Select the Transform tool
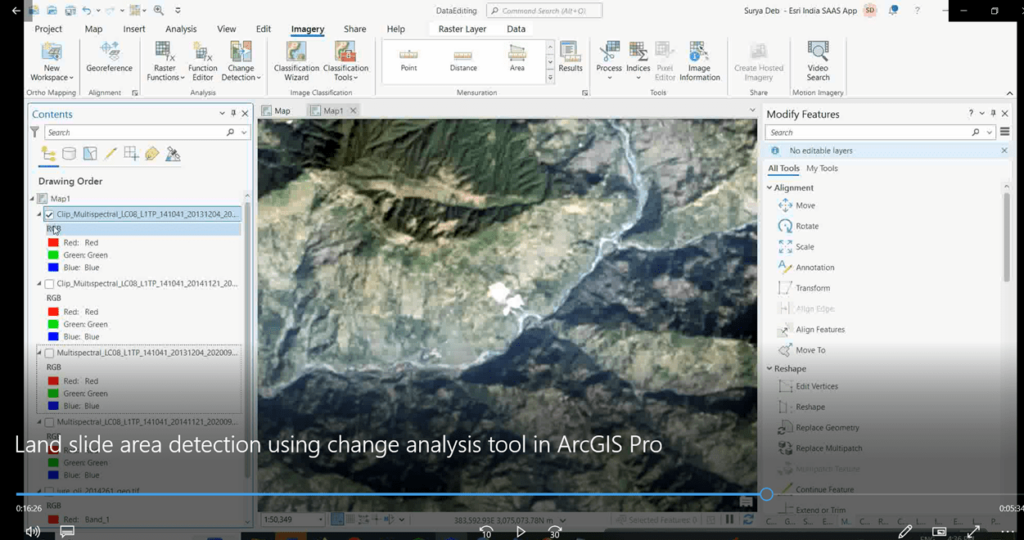Screen dimensions: 1024x540 (x=804, y=288)
